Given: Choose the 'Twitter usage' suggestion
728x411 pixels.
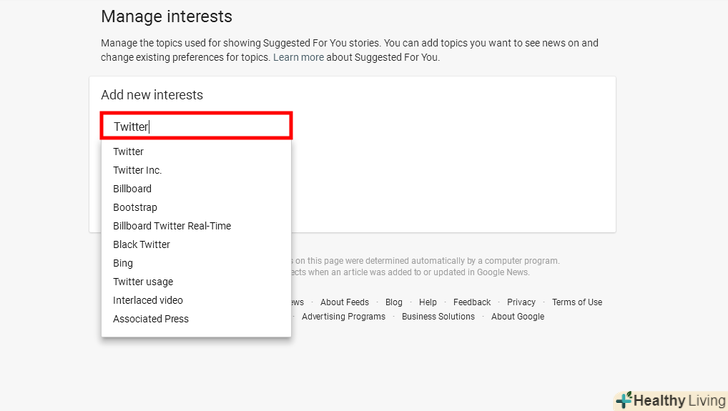Looking at the screenshot, I should click(x=143, y=282).
